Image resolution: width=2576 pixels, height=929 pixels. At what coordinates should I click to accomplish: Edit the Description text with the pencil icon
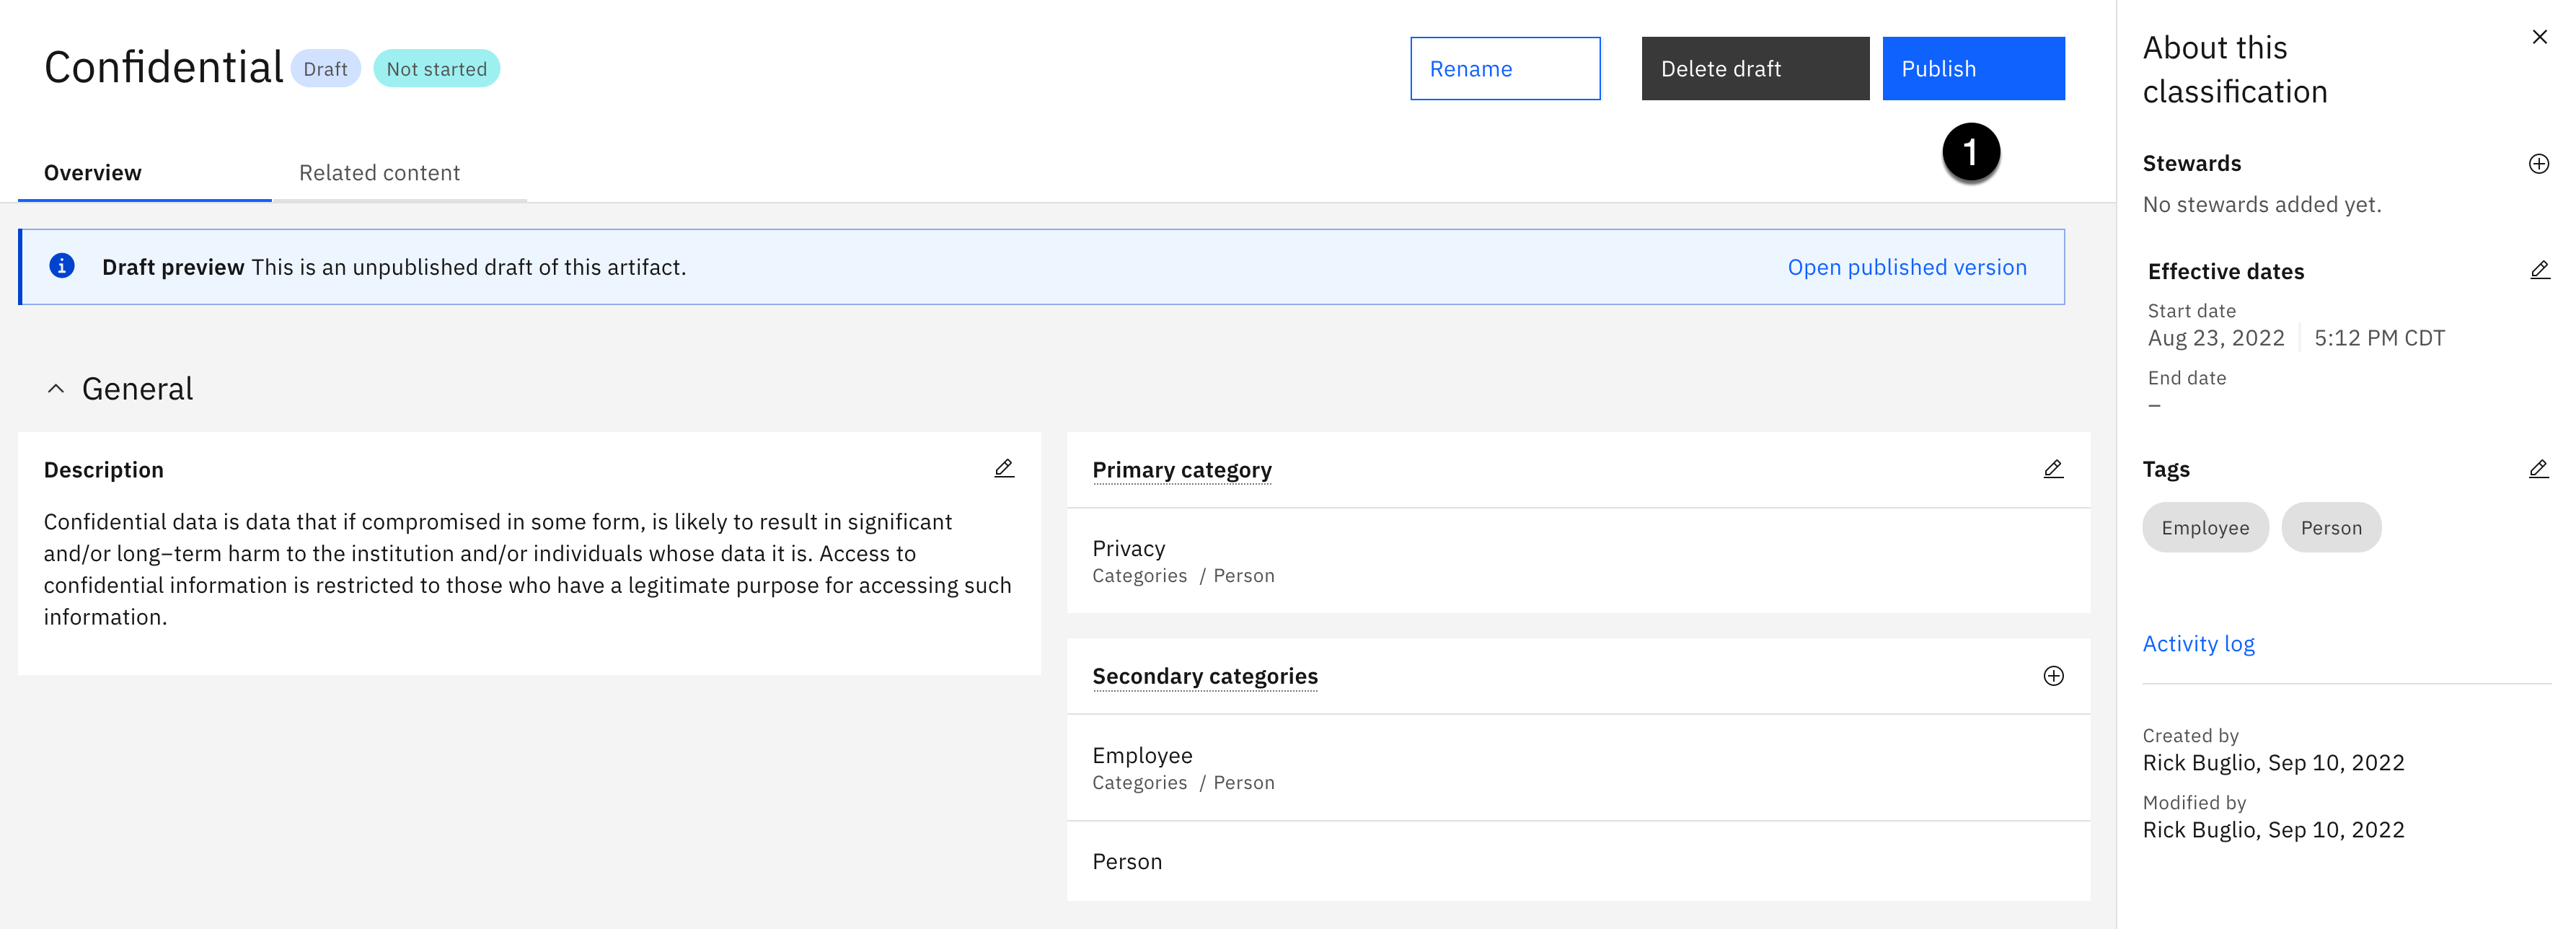point(1004,468)
